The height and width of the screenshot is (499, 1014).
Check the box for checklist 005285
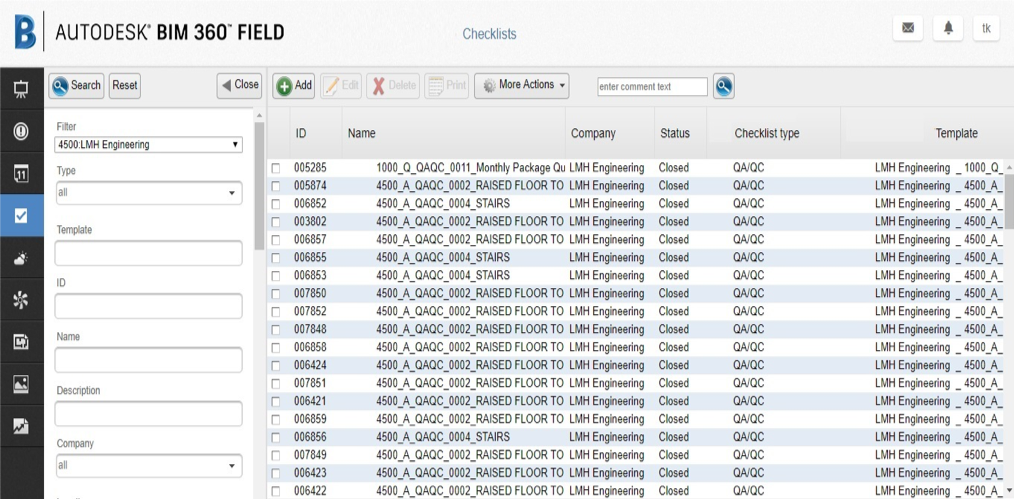(276, 168)
